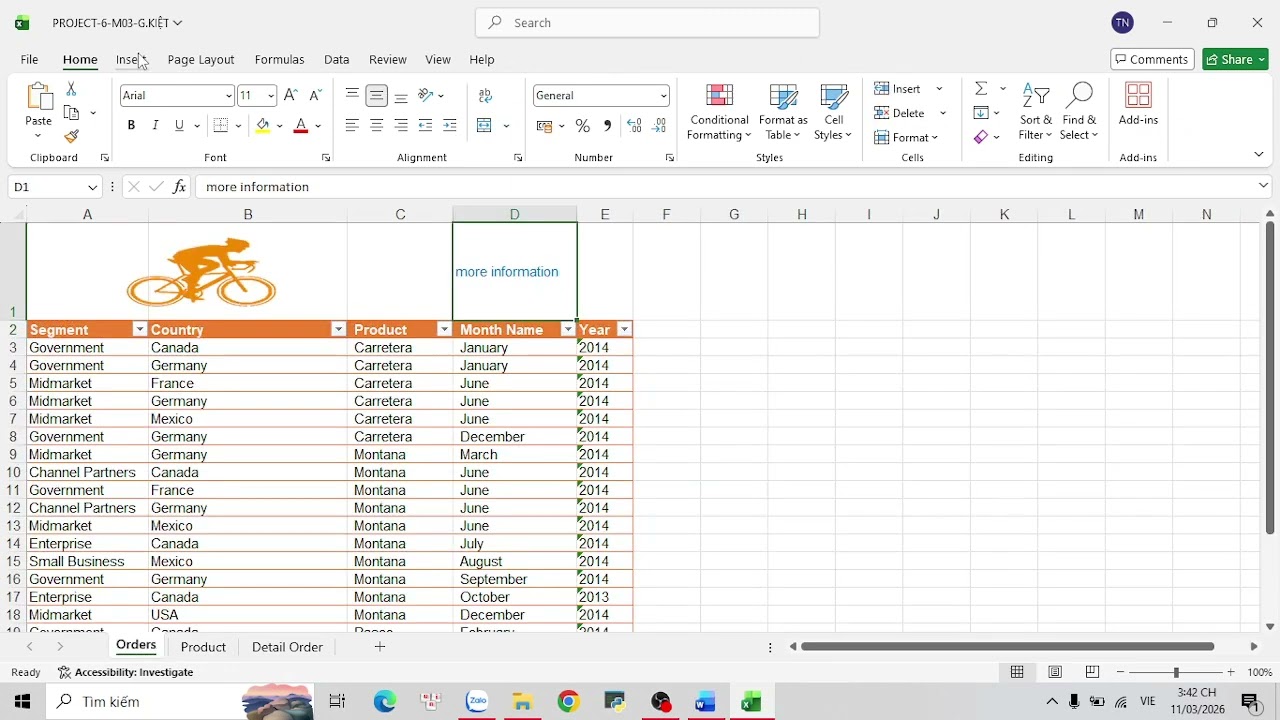Toggle Italic formatting
The image size is (1280, 720).
pyautogui.click(x=155, y=126)
